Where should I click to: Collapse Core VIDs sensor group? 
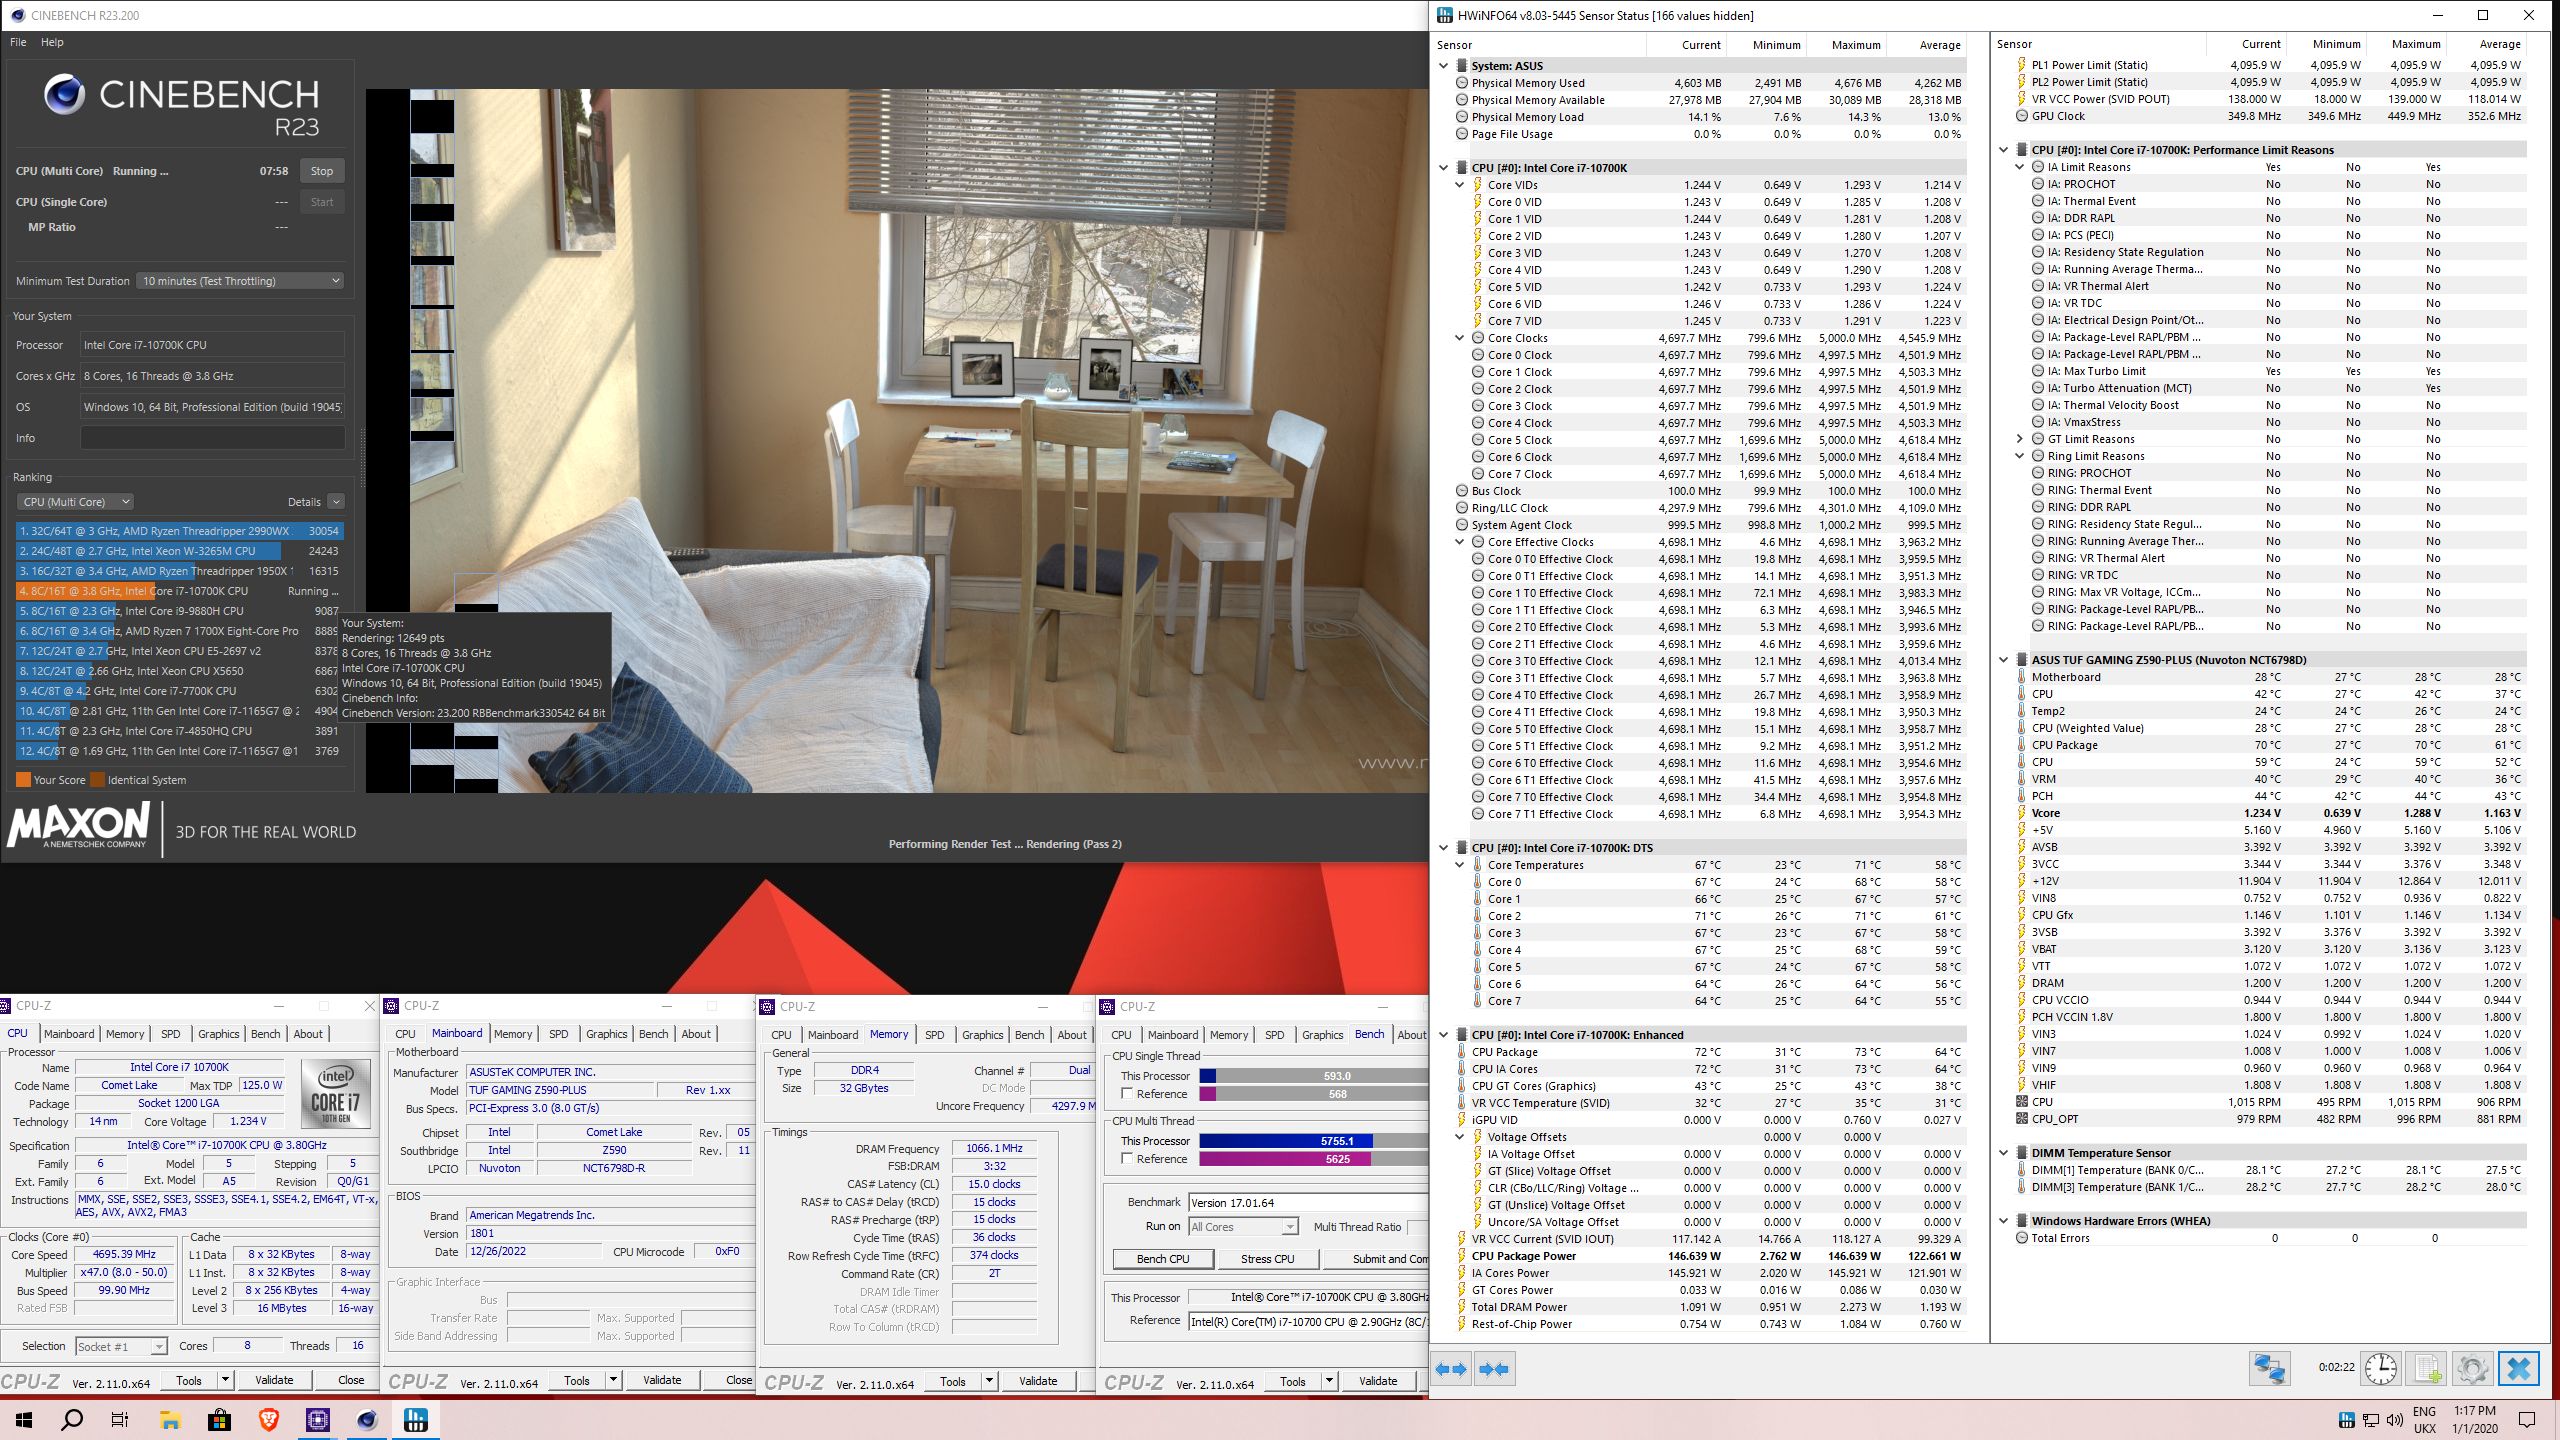click(1460, 185)
